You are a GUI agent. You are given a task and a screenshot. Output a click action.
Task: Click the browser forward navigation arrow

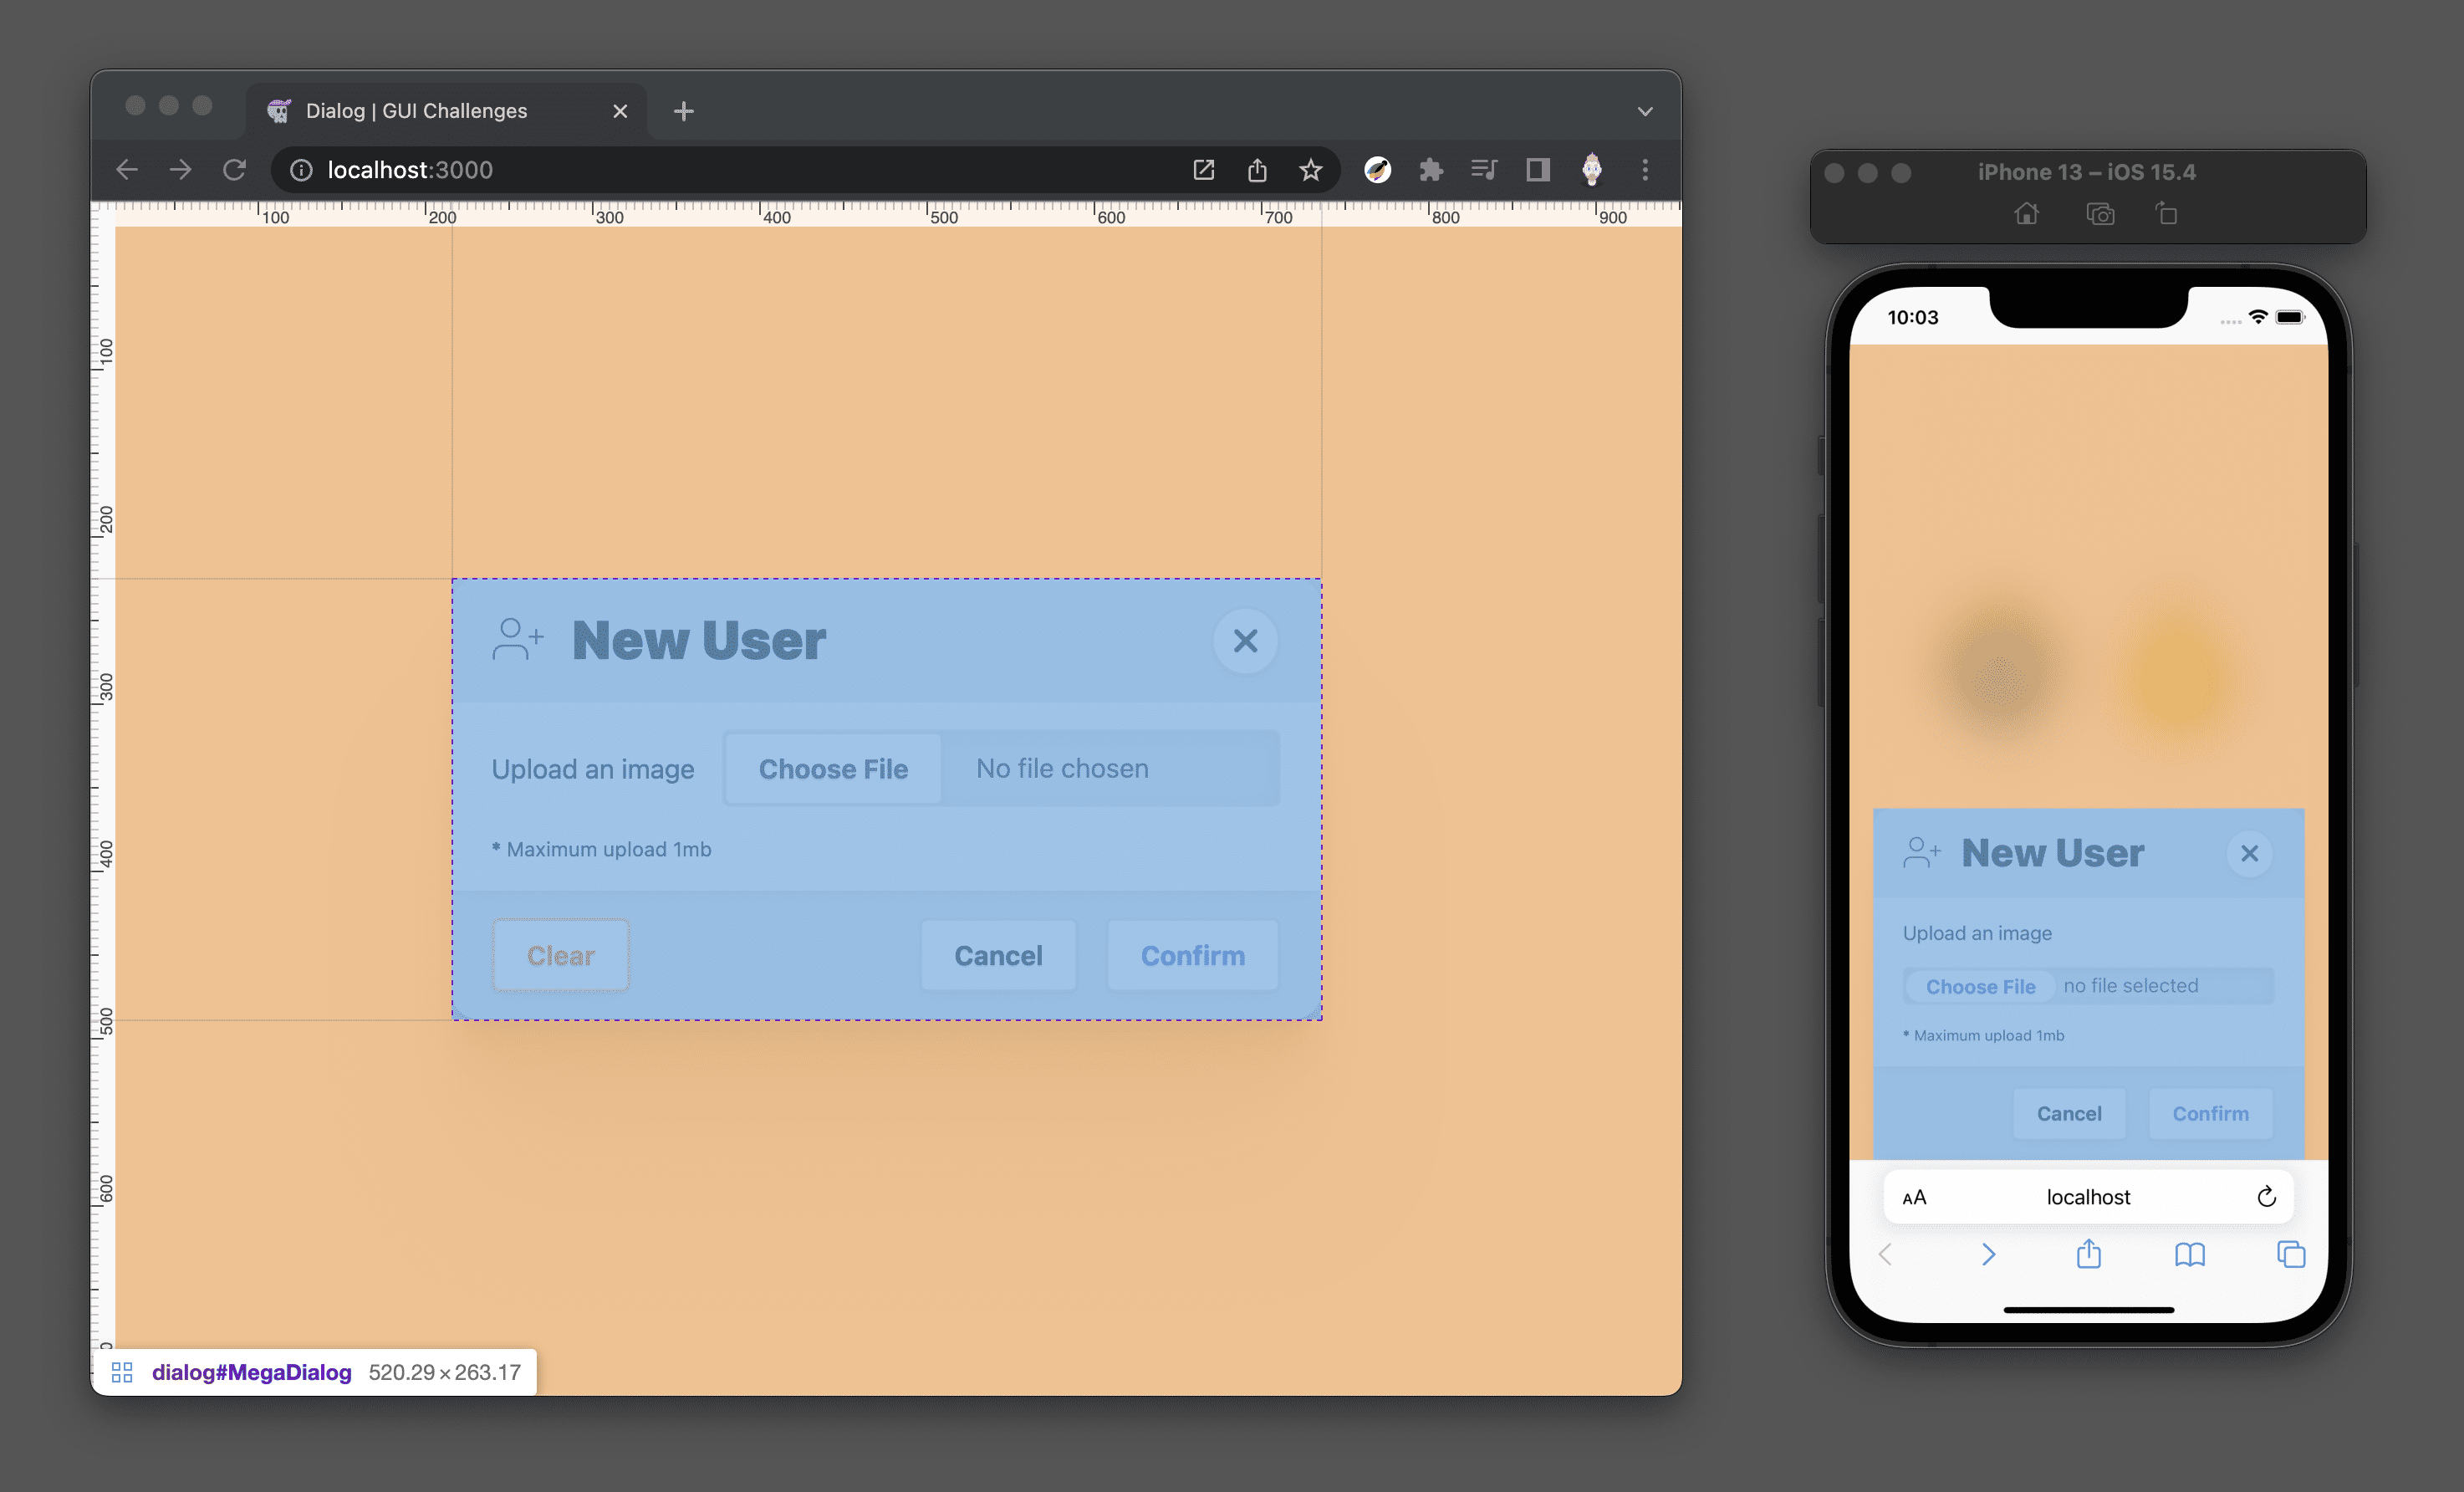180,169
